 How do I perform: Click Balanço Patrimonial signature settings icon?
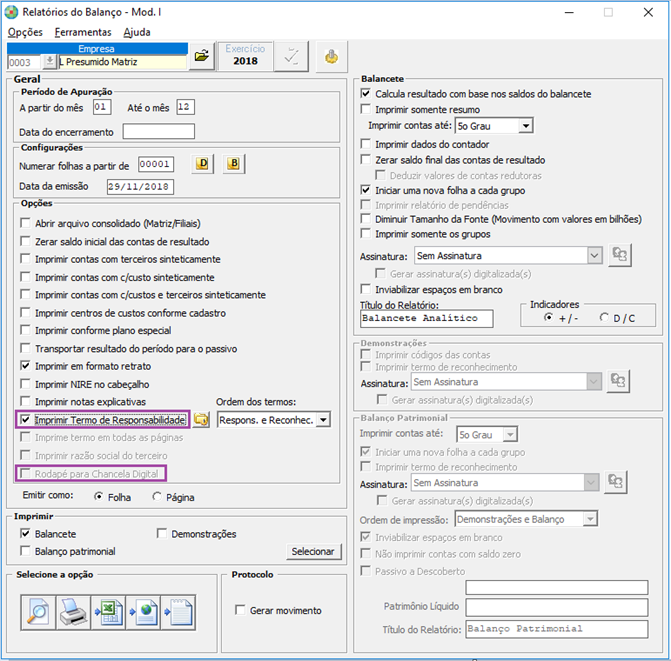tap(615, 482)
